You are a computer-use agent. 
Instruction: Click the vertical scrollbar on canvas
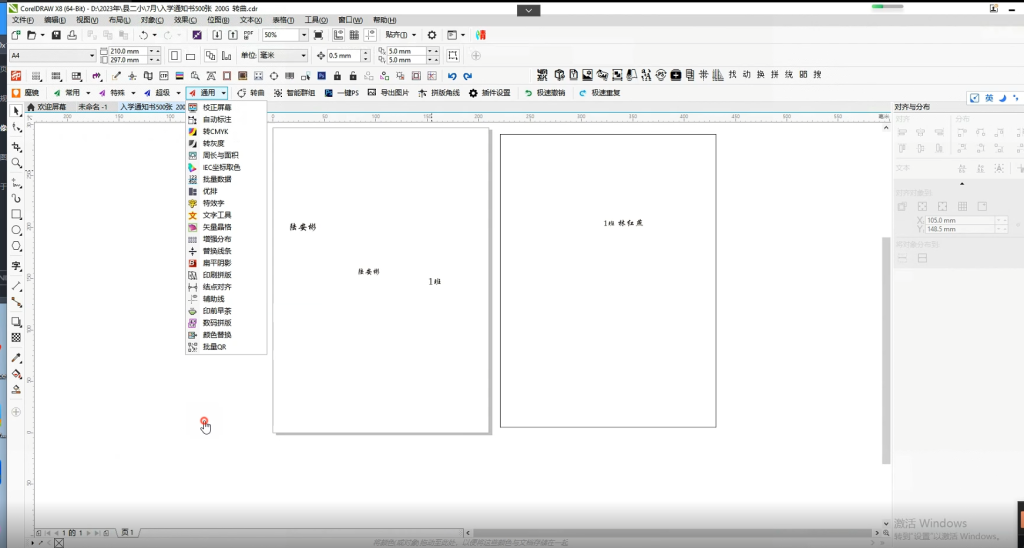pyautogui.click(x=885, y=350)
